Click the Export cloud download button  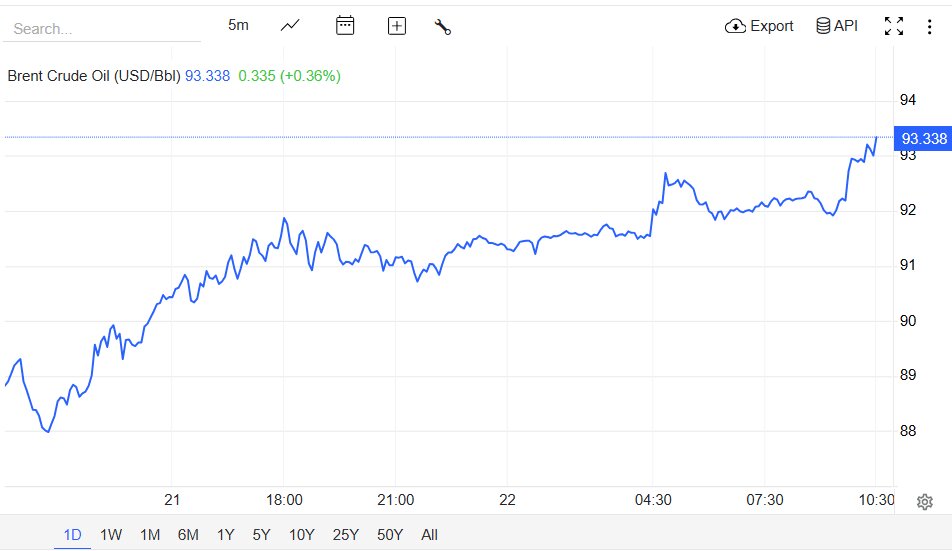pyautogui.click(x=759, y=26)
